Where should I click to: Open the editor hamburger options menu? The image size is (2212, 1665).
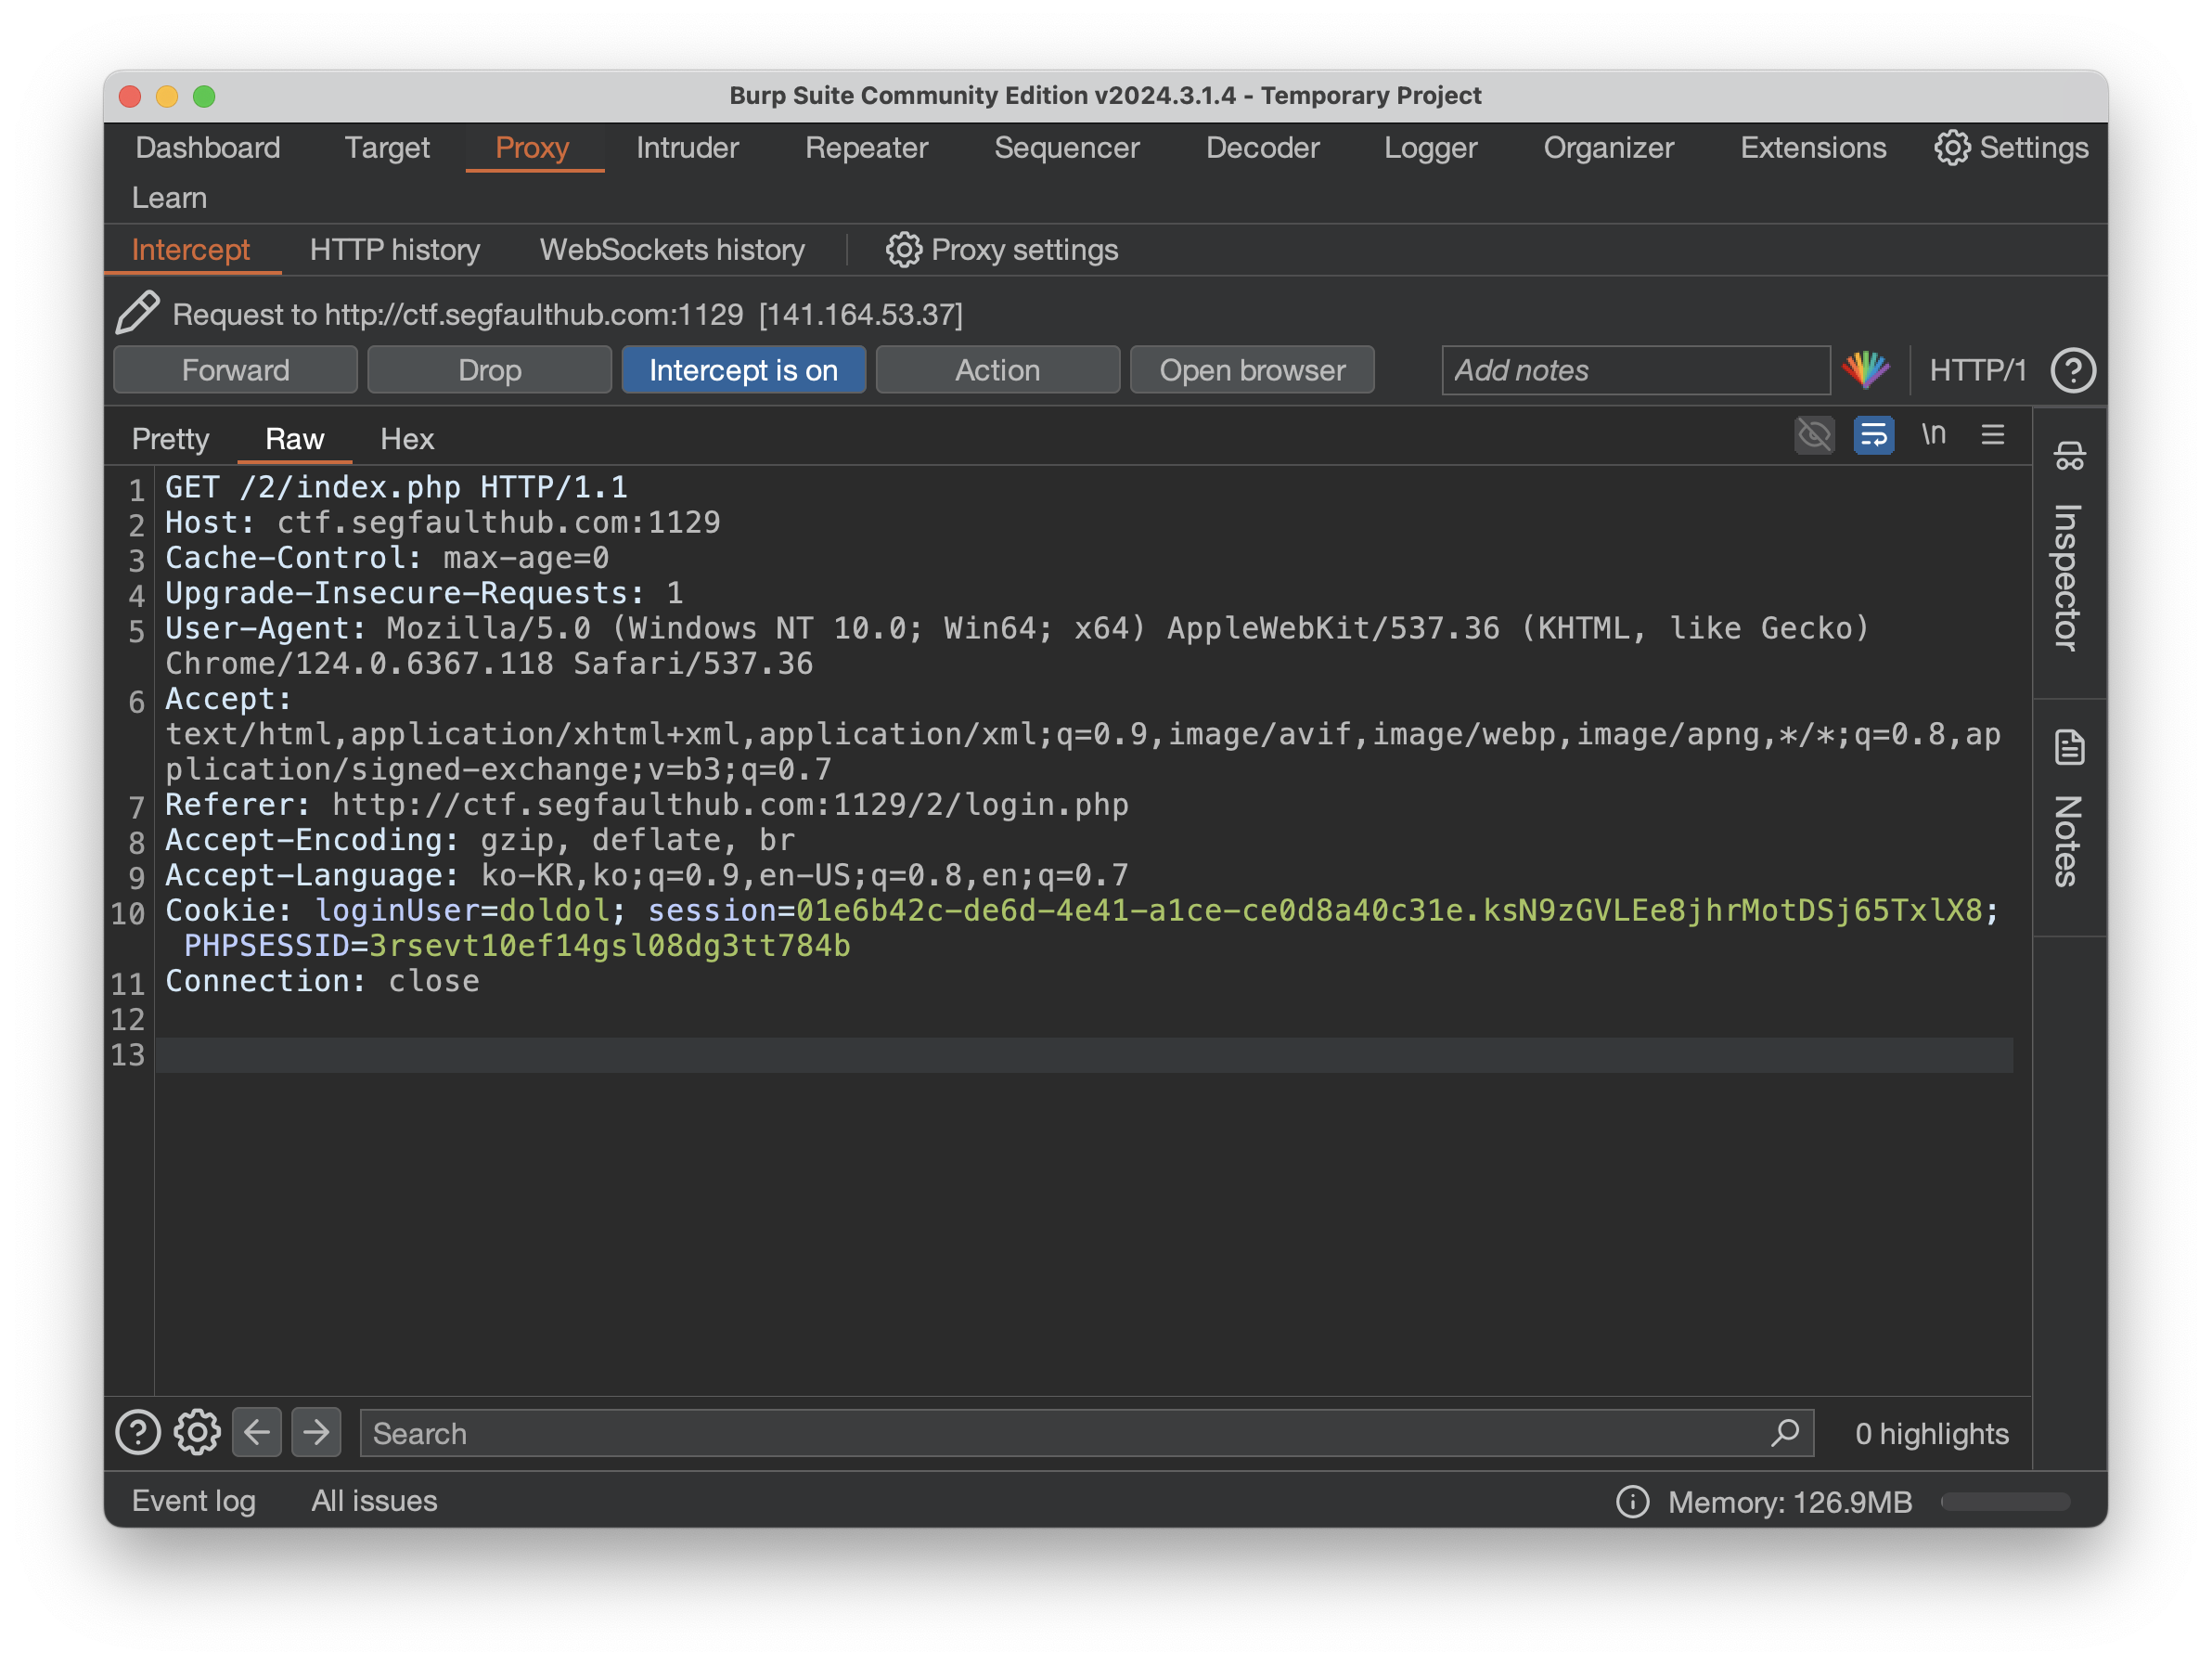coord(1992,435)
